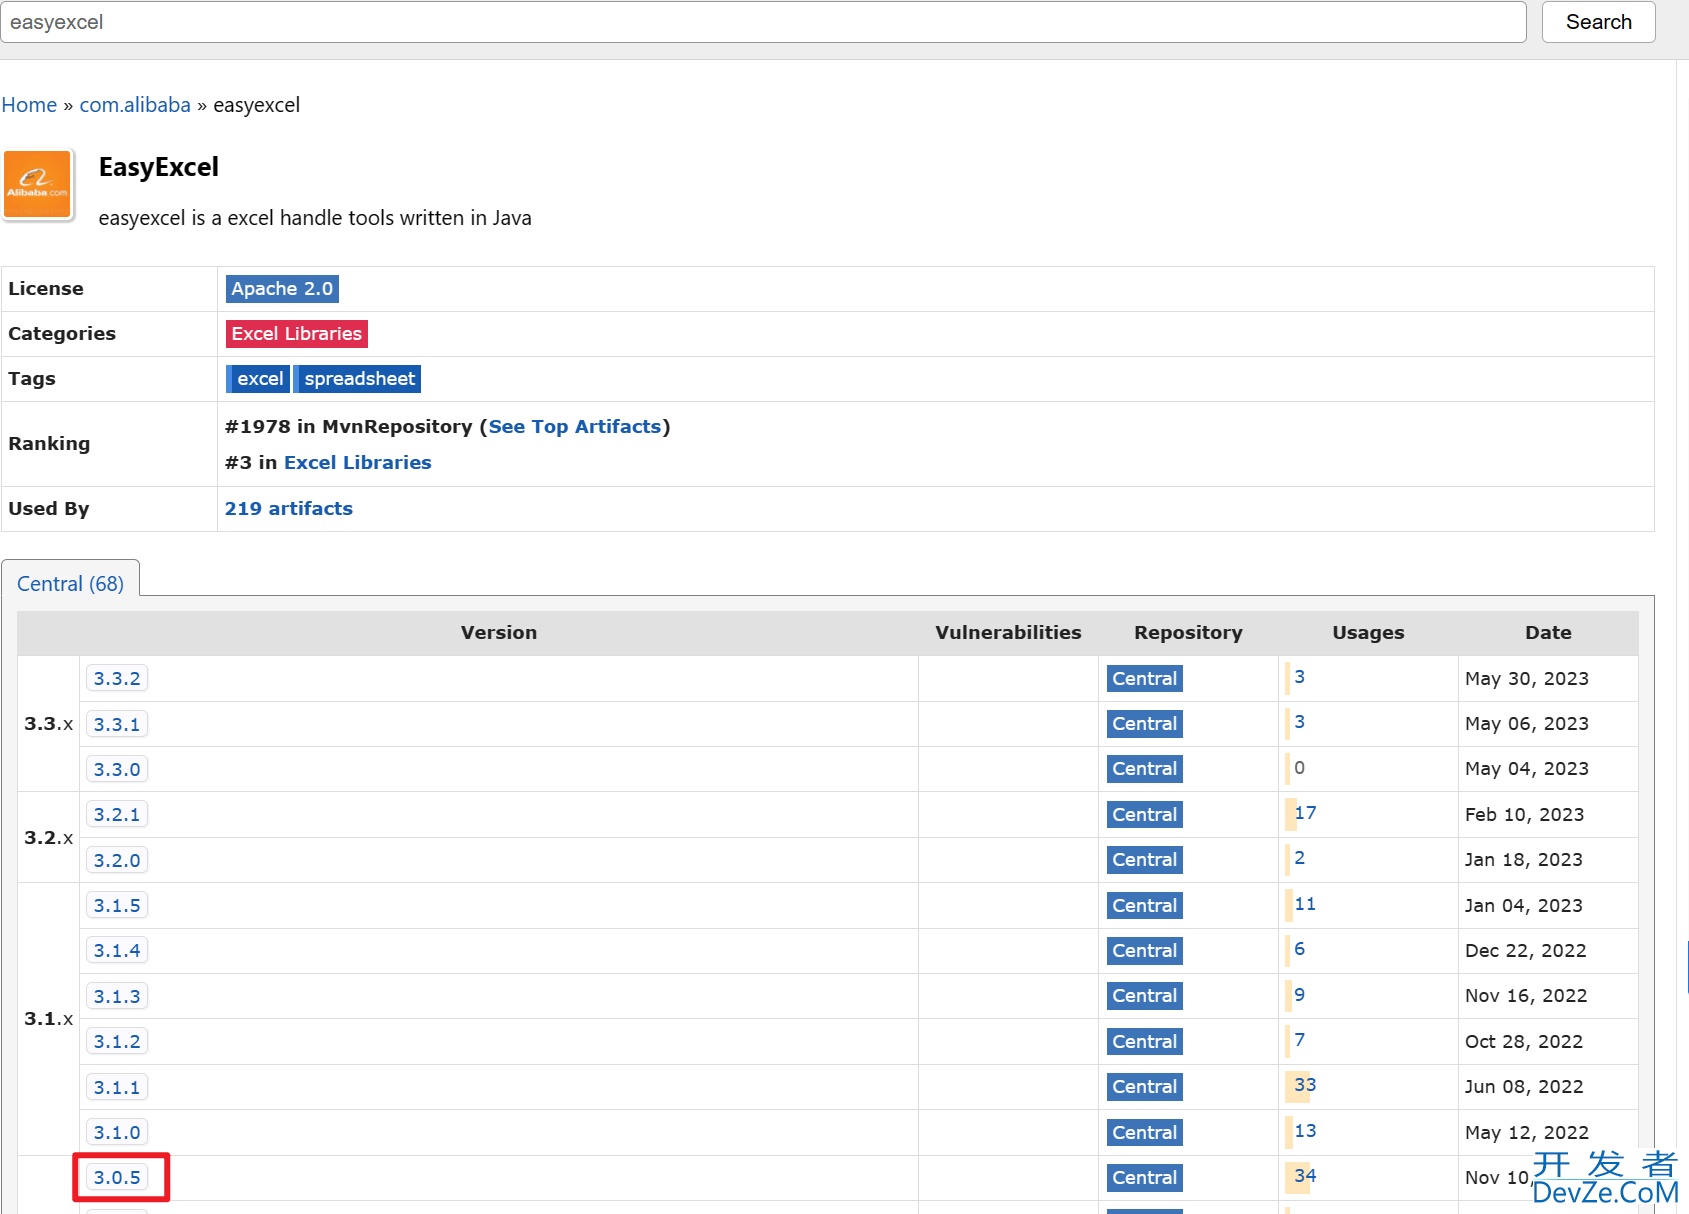Viewport: 1689px width, 1214px height.
Task: Open the 3 usages link for 3.3.1
Action: [1299, 722]
